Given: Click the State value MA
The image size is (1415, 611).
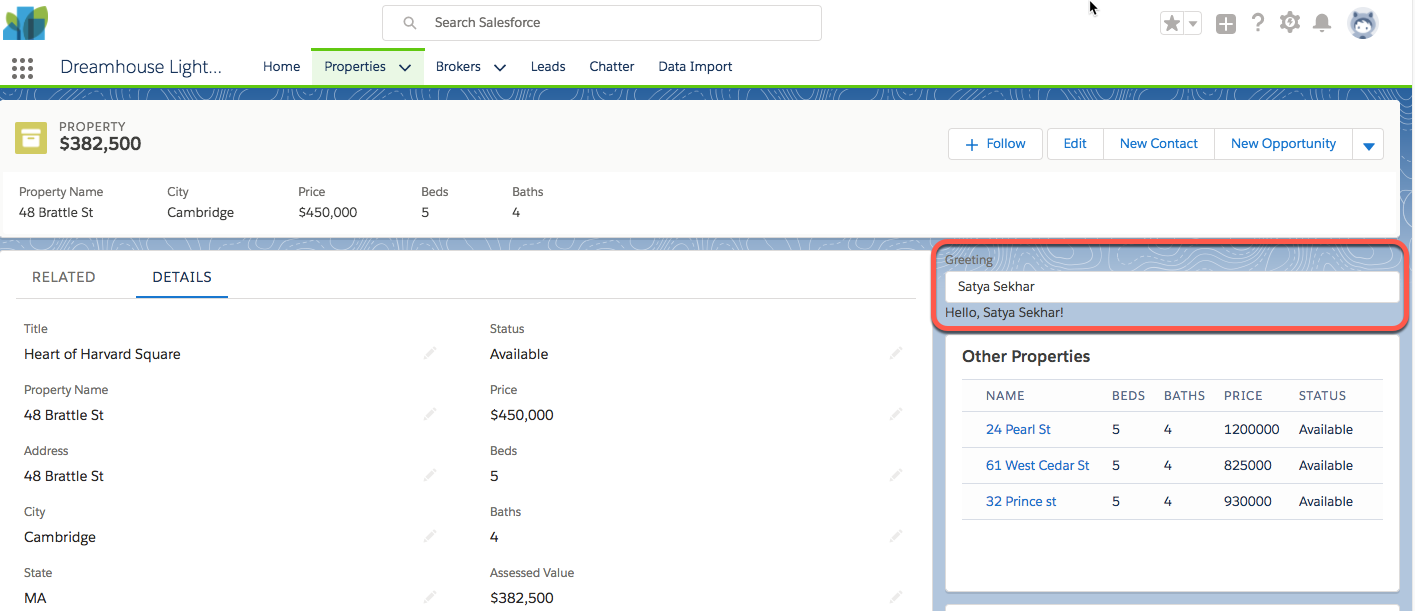Looking at the screenshot, I should 35,598.
